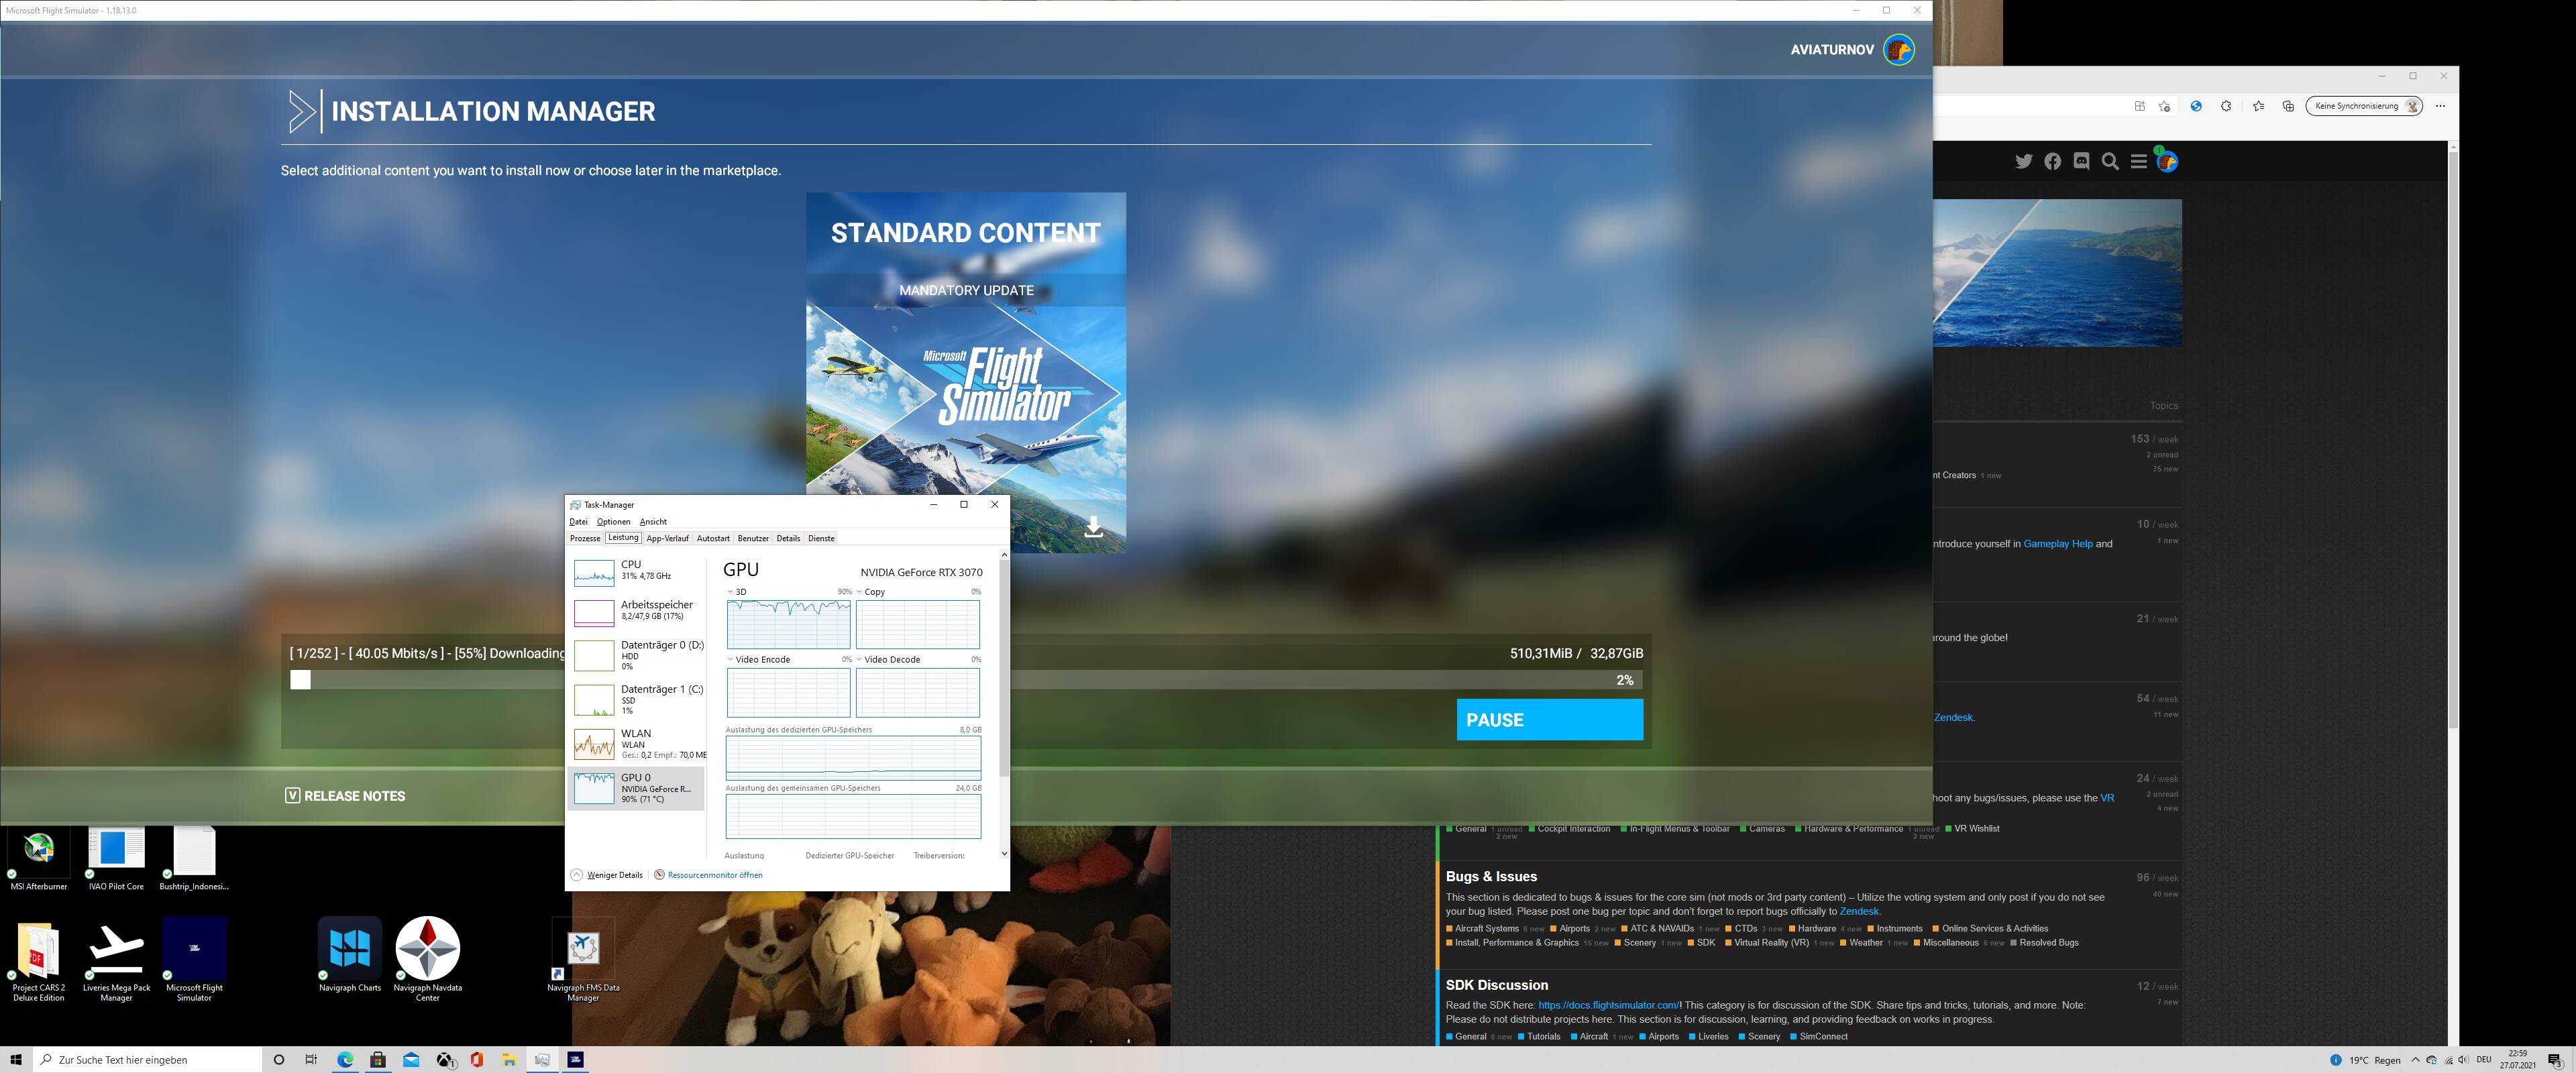Click download arrow on Standard Content tile

tap(1094, 527)
